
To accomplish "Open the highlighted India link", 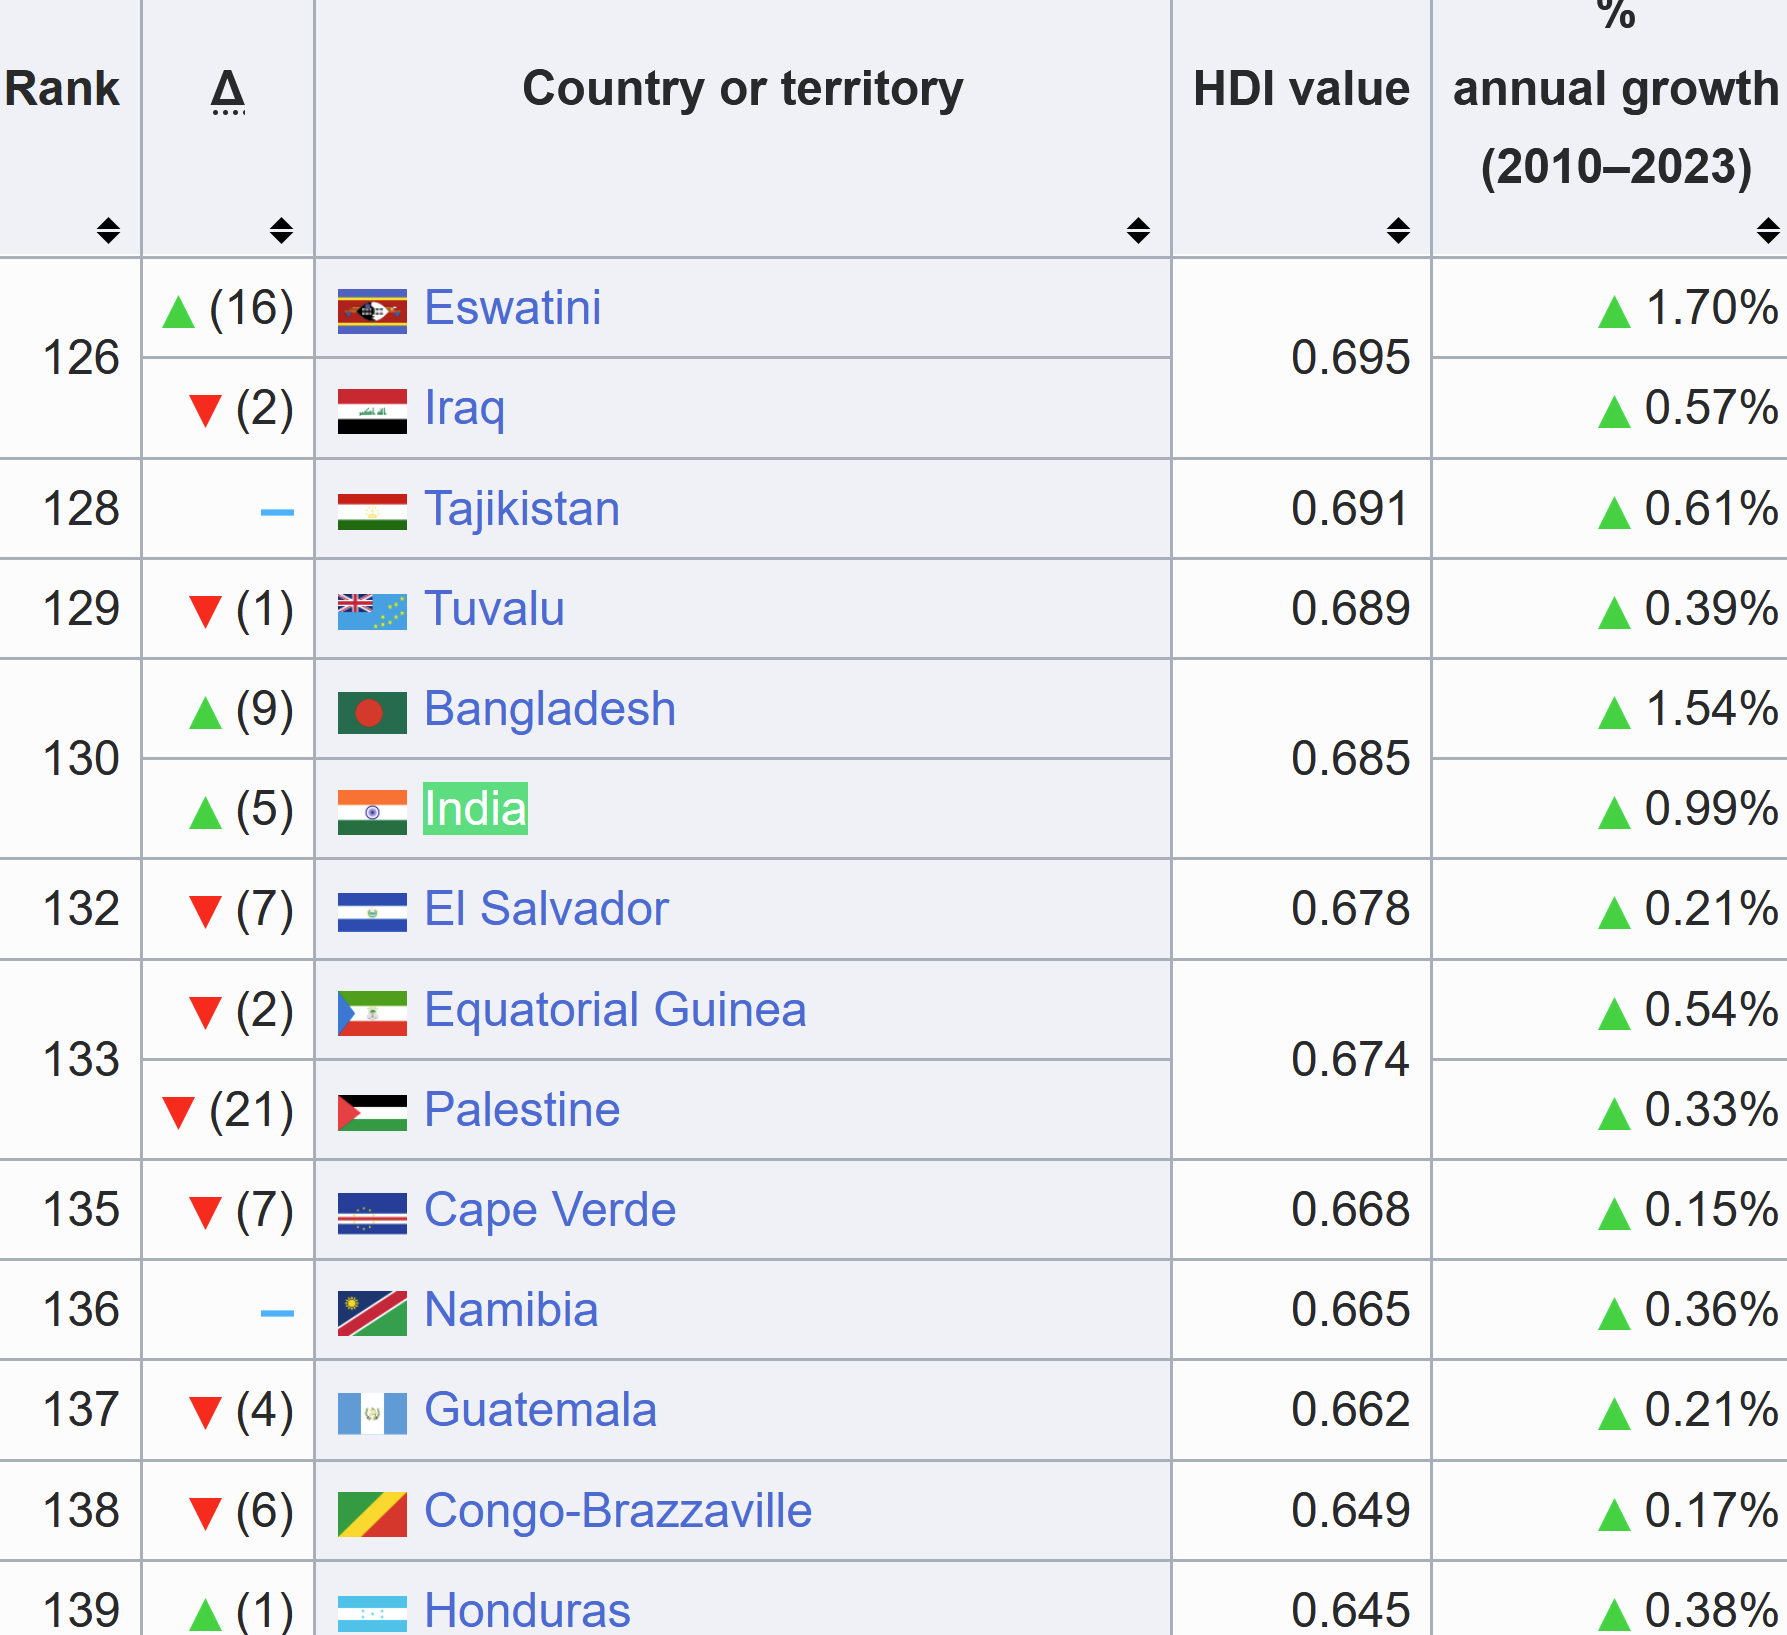I will [x=475, y=809].
